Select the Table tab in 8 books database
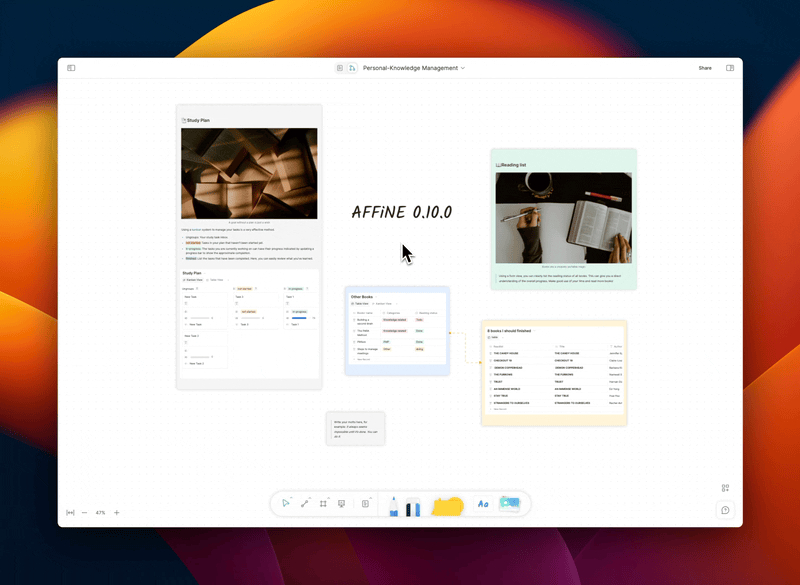Image resolution: width=800 pixels, height=585 pixels. 493,338
